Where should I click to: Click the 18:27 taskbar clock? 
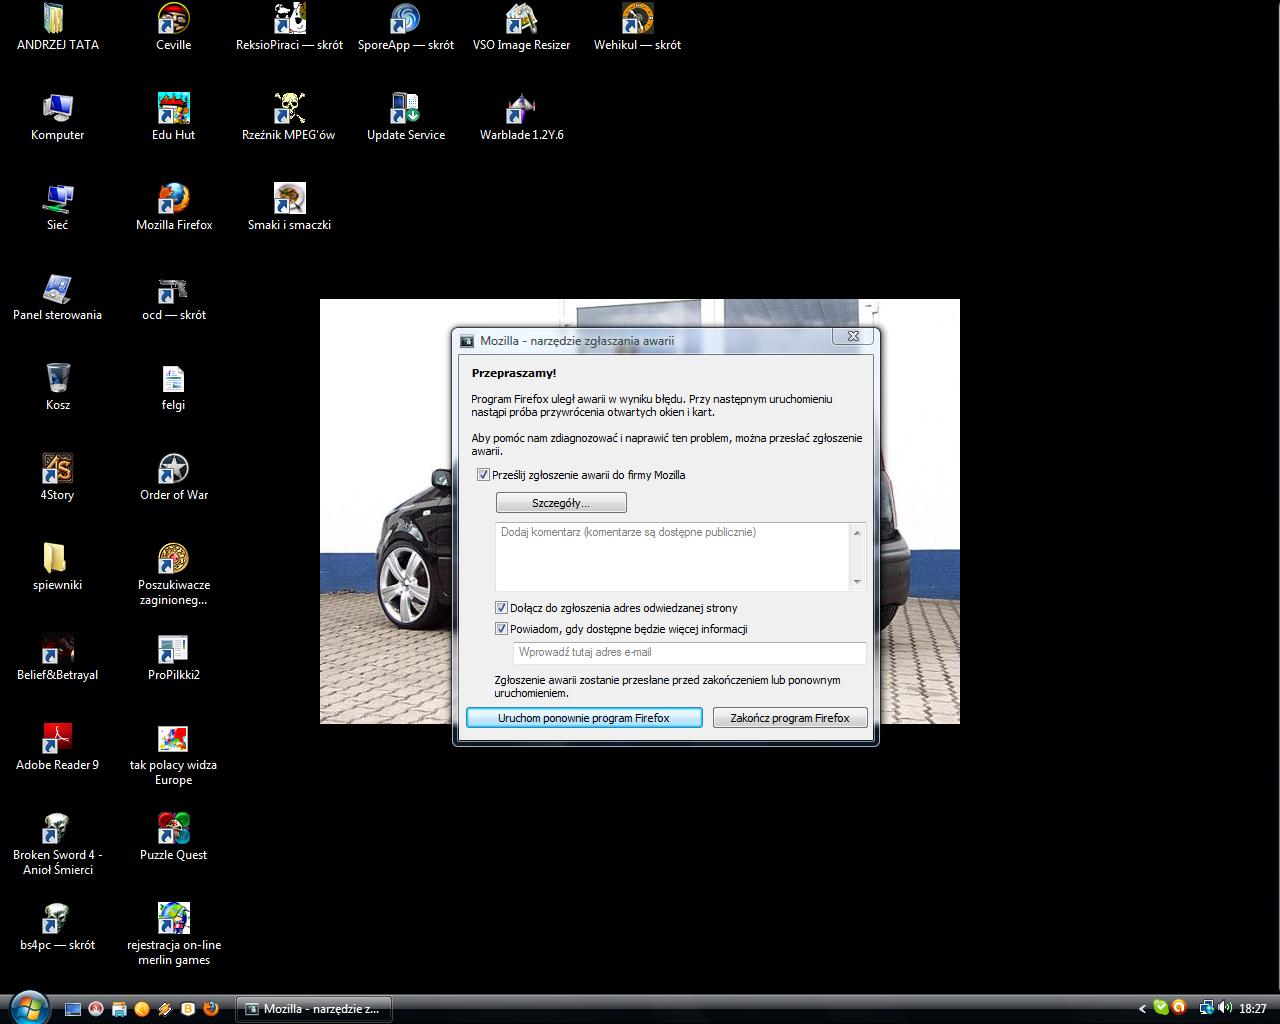click(x=1253, y=1009)
